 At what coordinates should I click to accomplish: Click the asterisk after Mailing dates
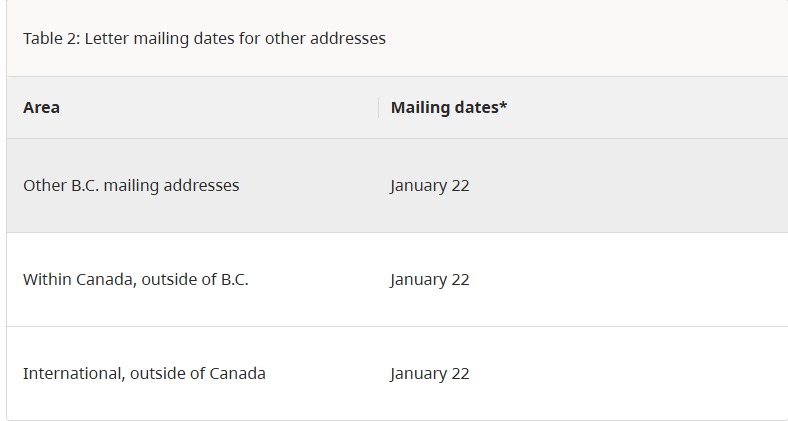(x=503, y=105)
